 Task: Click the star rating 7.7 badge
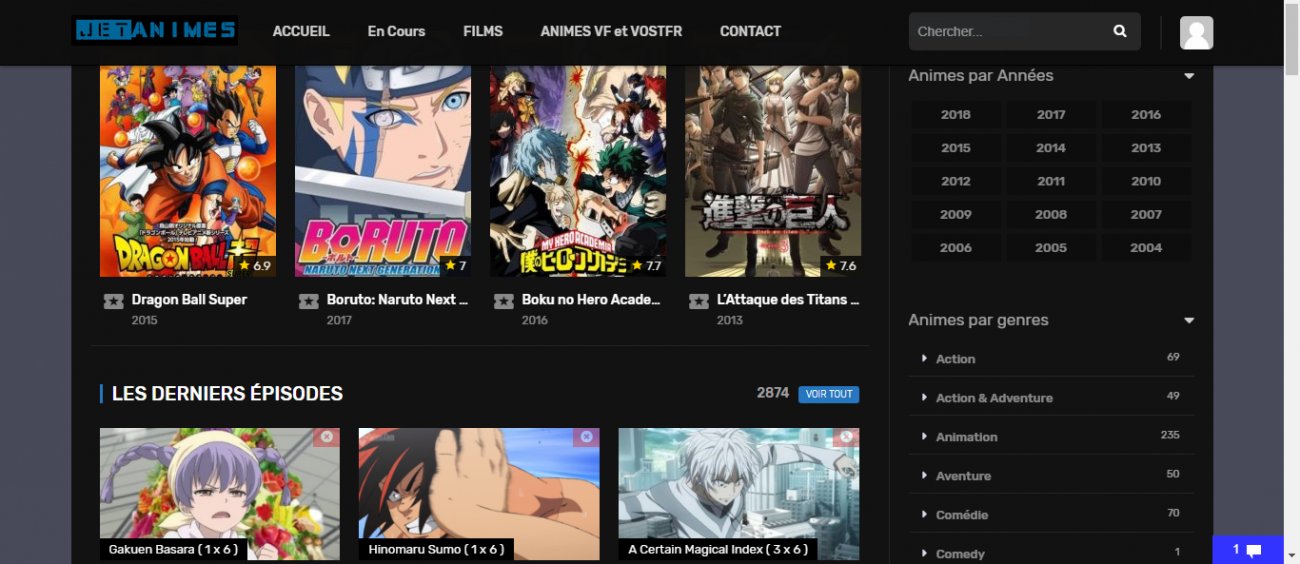click(645, 266)
